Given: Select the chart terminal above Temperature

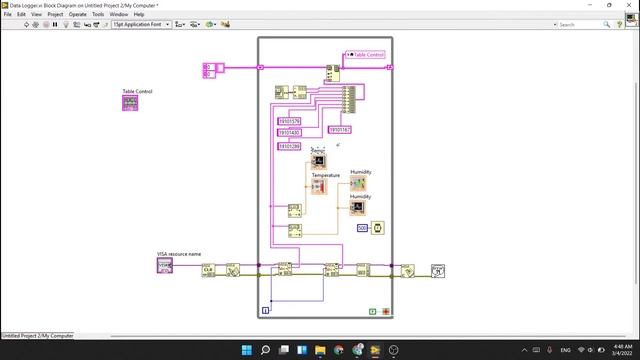Looking at the screenshot, I should (319, 161).
